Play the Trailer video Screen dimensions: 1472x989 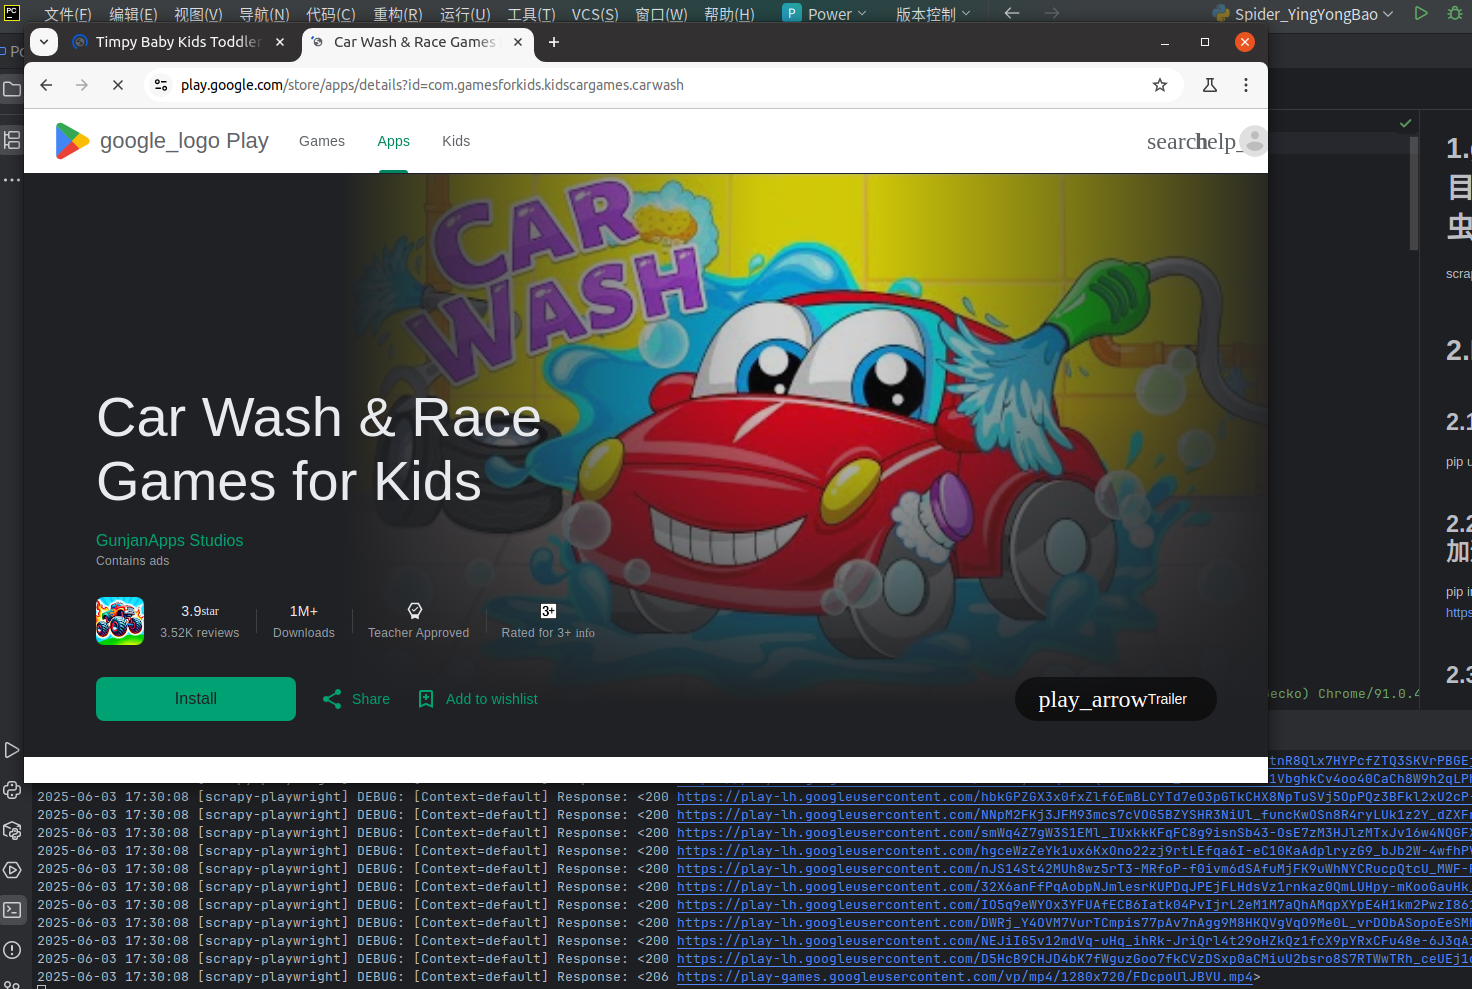pyautogui.click(x=1116, y=699)
